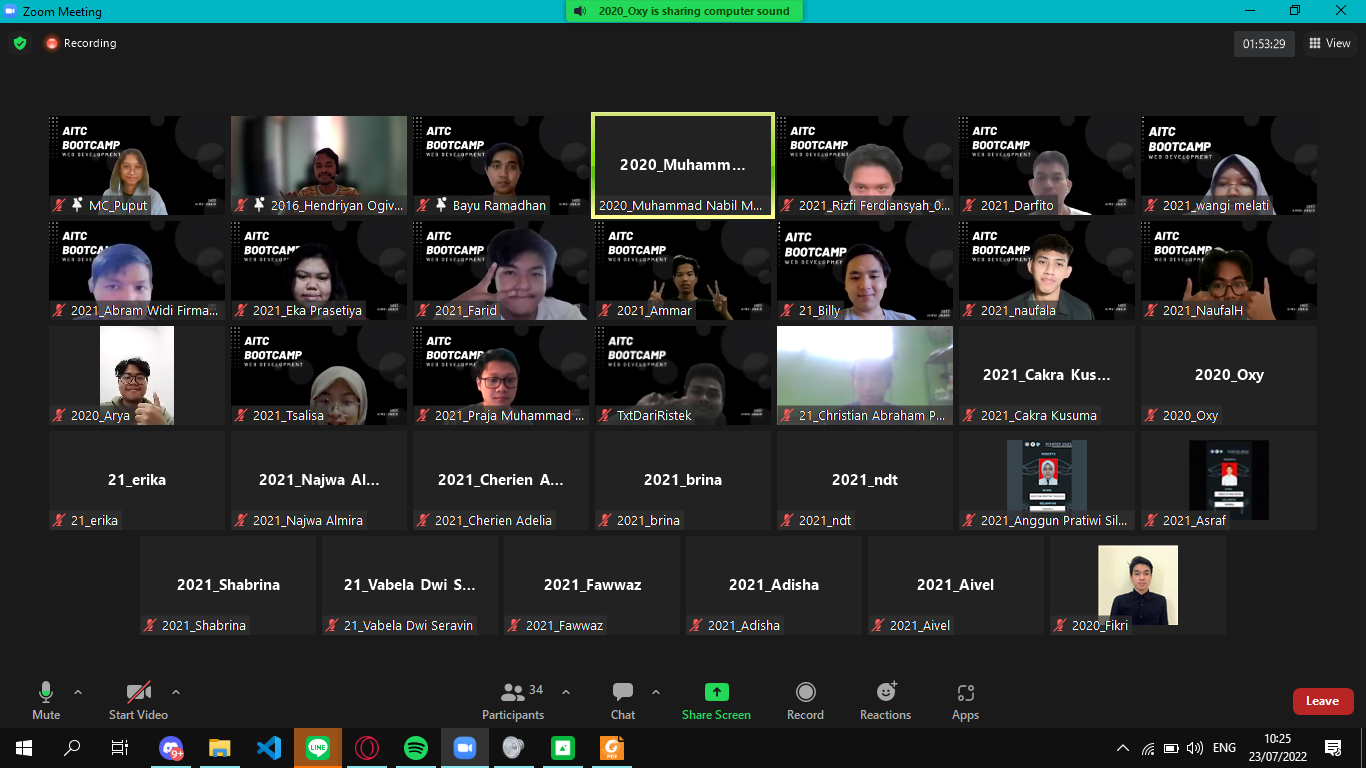Launch Spotify from the taskbar
This screenshot has width=1366, height=768.
pyautogui.click(x=416, y=747)
